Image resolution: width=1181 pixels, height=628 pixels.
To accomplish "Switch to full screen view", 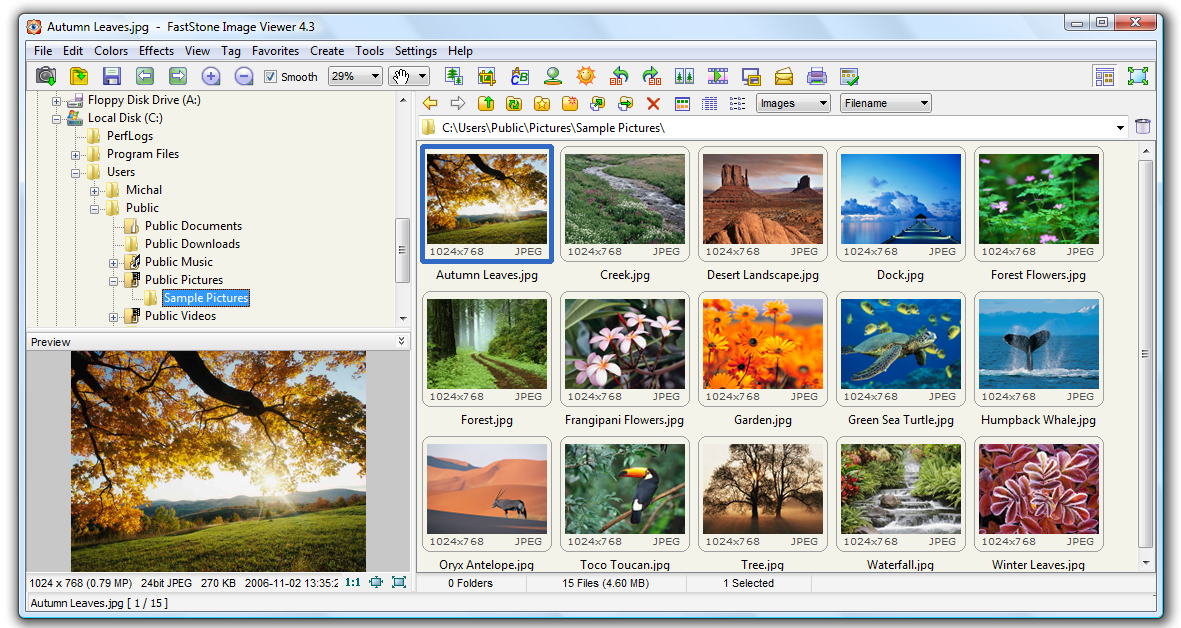I will [x=1137, y=75].
